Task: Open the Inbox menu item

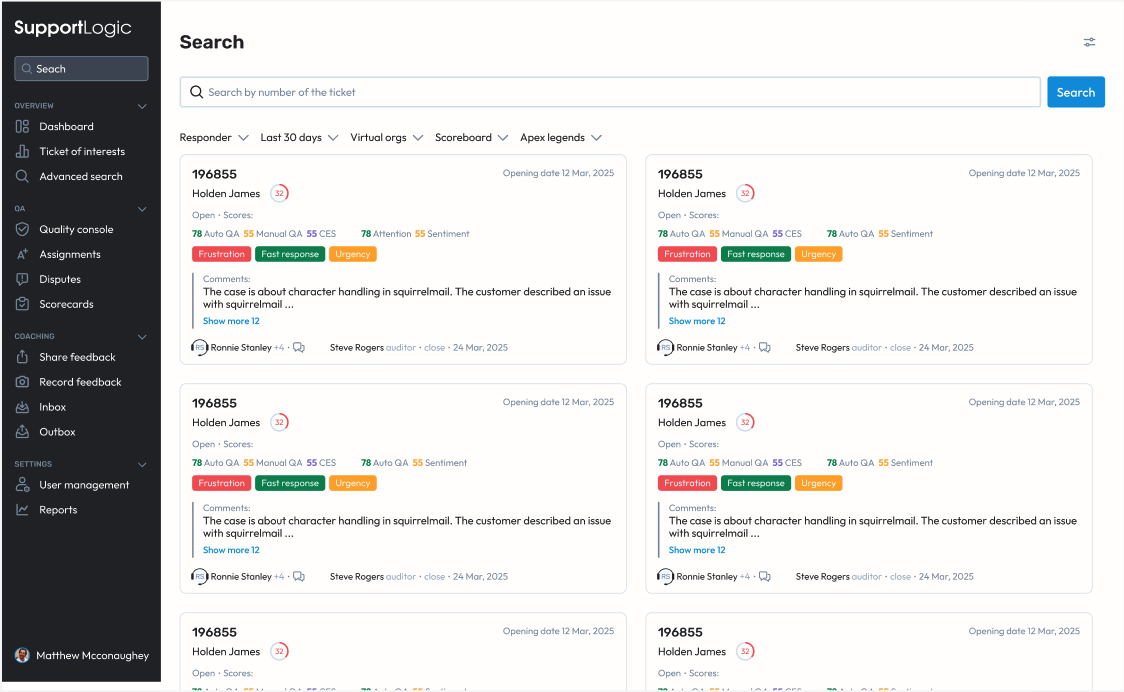Action: (x=52, y=407)
